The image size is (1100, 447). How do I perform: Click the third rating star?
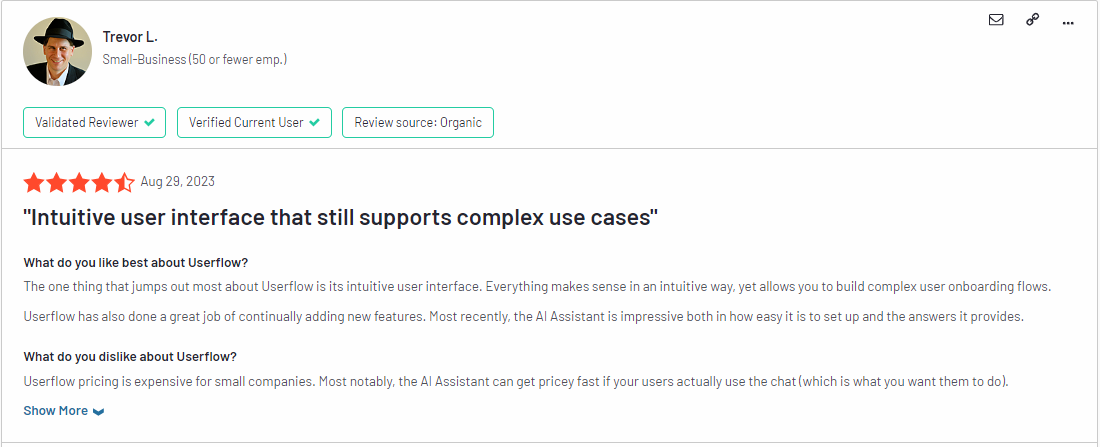[x=79, y=182]
